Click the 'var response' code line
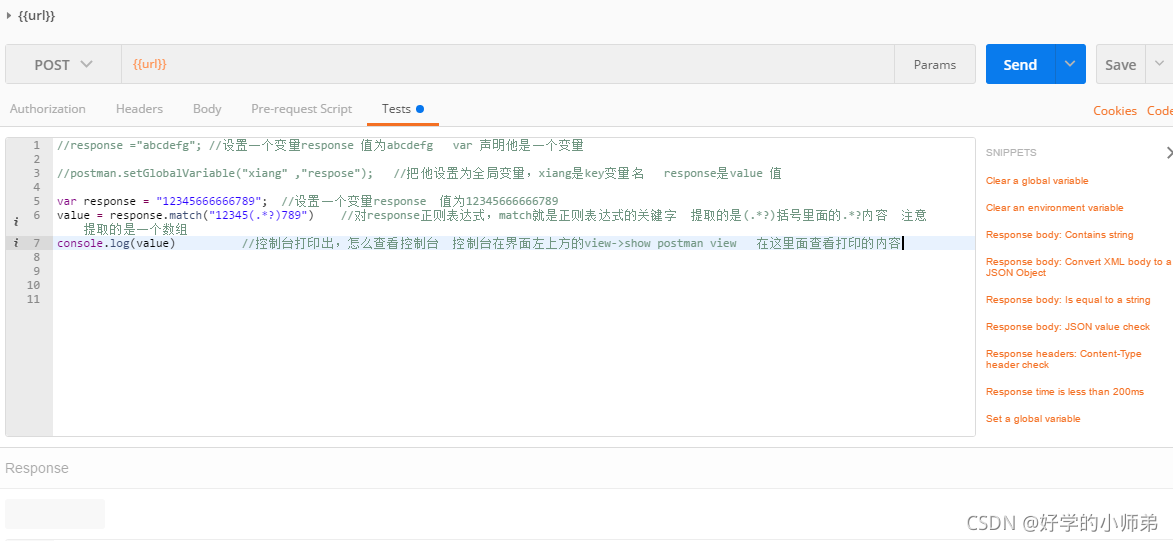1173x541 pixels. click(307, 201)
